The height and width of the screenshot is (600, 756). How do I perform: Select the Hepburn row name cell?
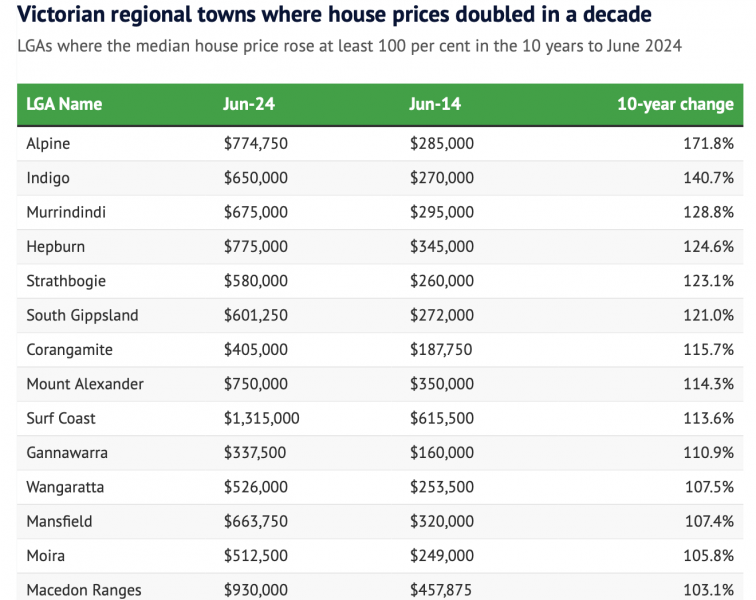[54, 247]
